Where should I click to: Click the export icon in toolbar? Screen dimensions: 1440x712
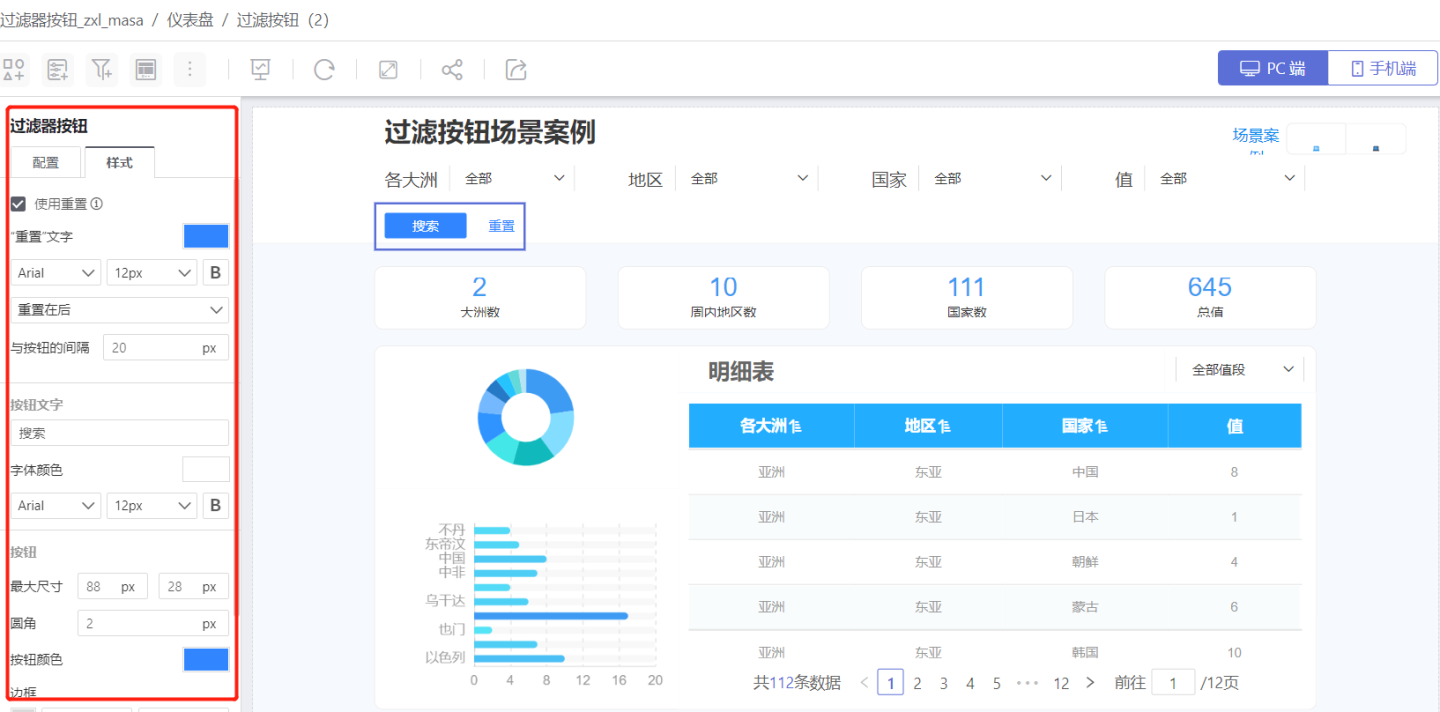point(516,69)
